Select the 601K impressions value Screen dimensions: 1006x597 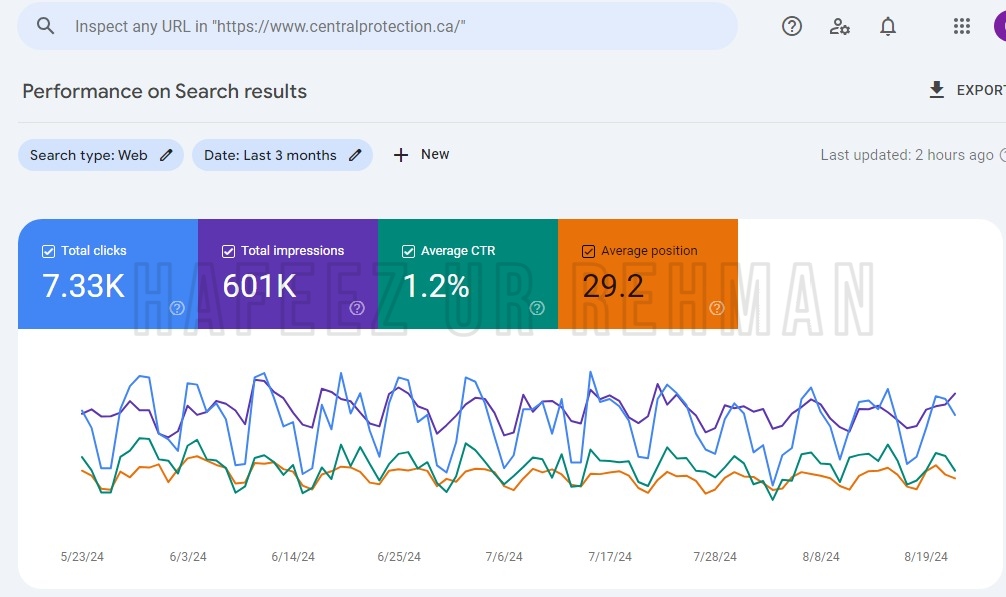pos(259,286)
